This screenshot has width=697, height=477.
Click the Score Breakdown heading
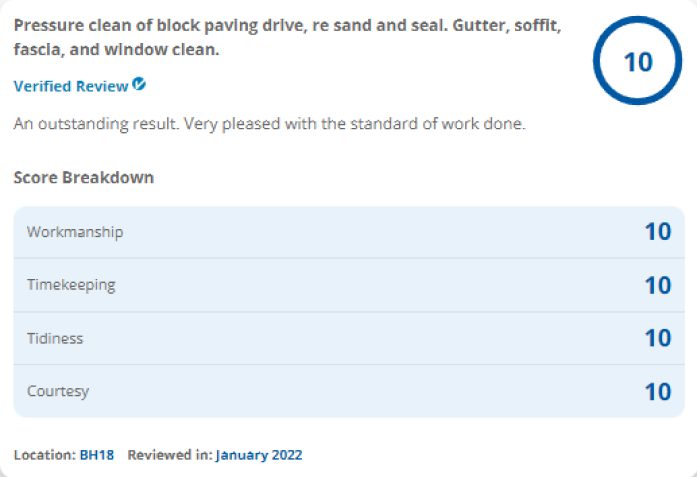pyautogui.click(x=84, y=177)
